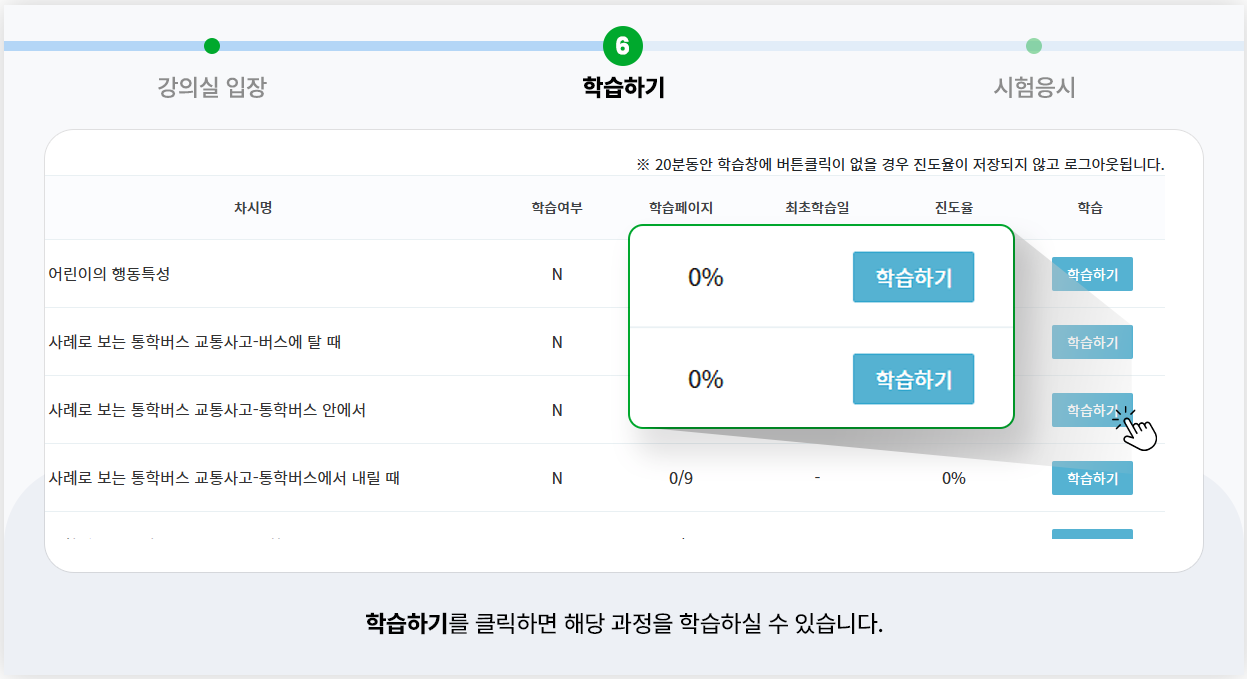Click 학습하기 button in 버스에 탈 때 row

click(x=1092, y=342)
